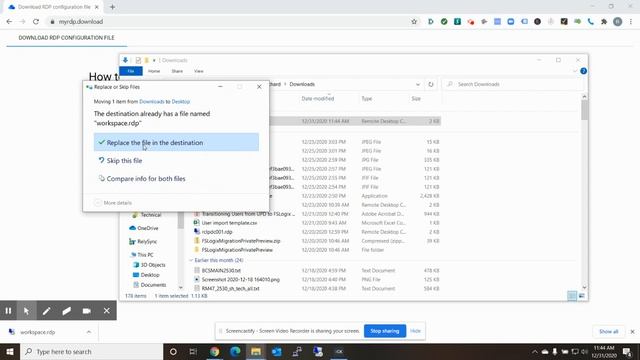This screenshot has width=640, height=360.
Task: Click the Desktop link in the dialog
Action: tap(180, 102)
